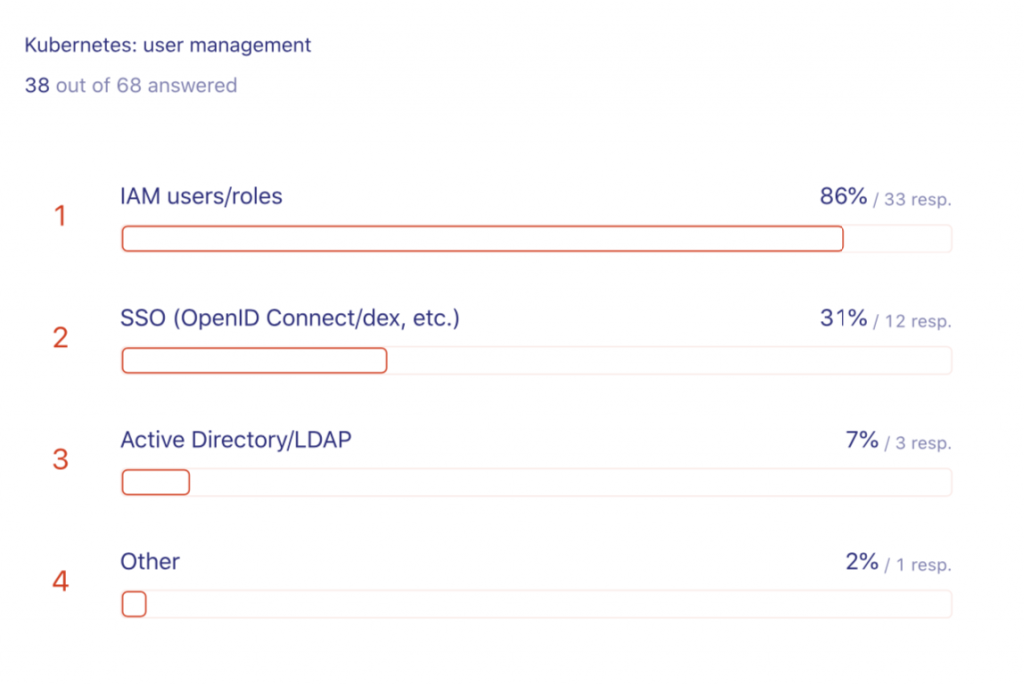Click the small filled bar for Other
Viewport: 1024px width, 685px height.
coord(134,604)
